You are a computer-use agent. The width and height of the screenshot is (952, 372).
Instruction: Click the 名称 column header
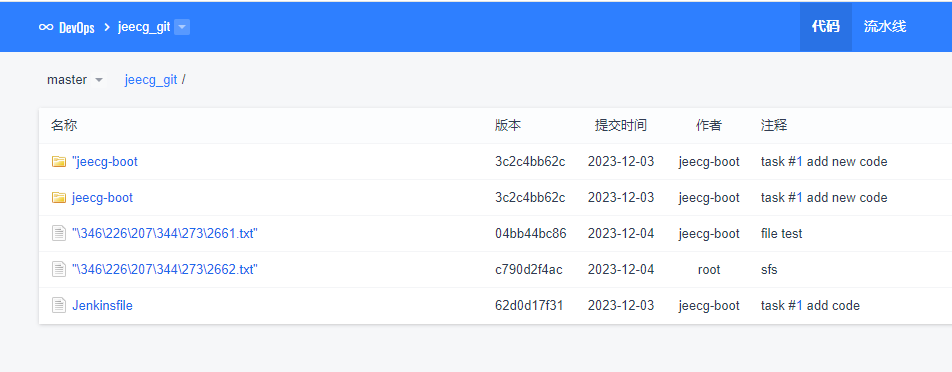coord(64,126)
